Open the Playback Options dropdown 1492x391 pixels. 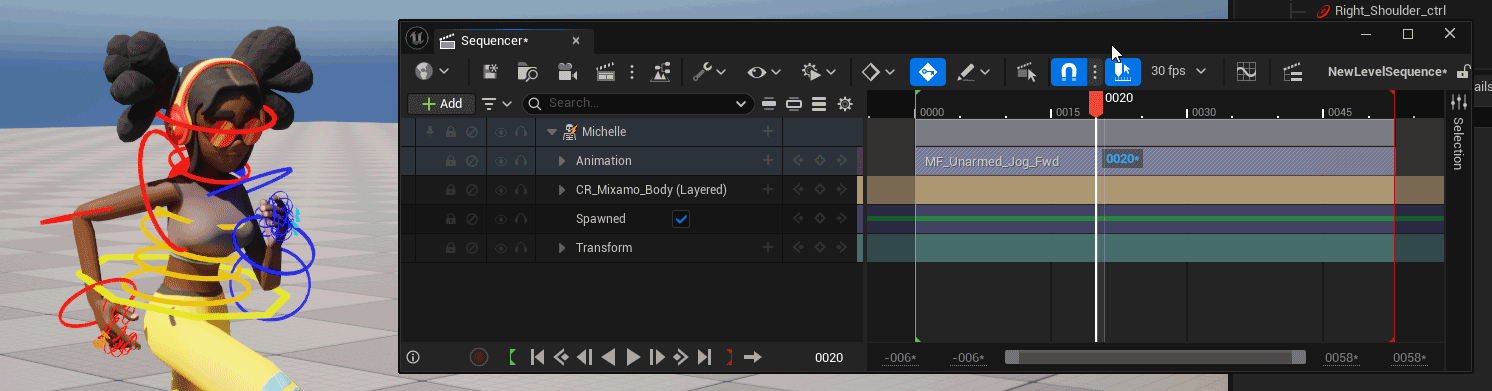point(819,72)
